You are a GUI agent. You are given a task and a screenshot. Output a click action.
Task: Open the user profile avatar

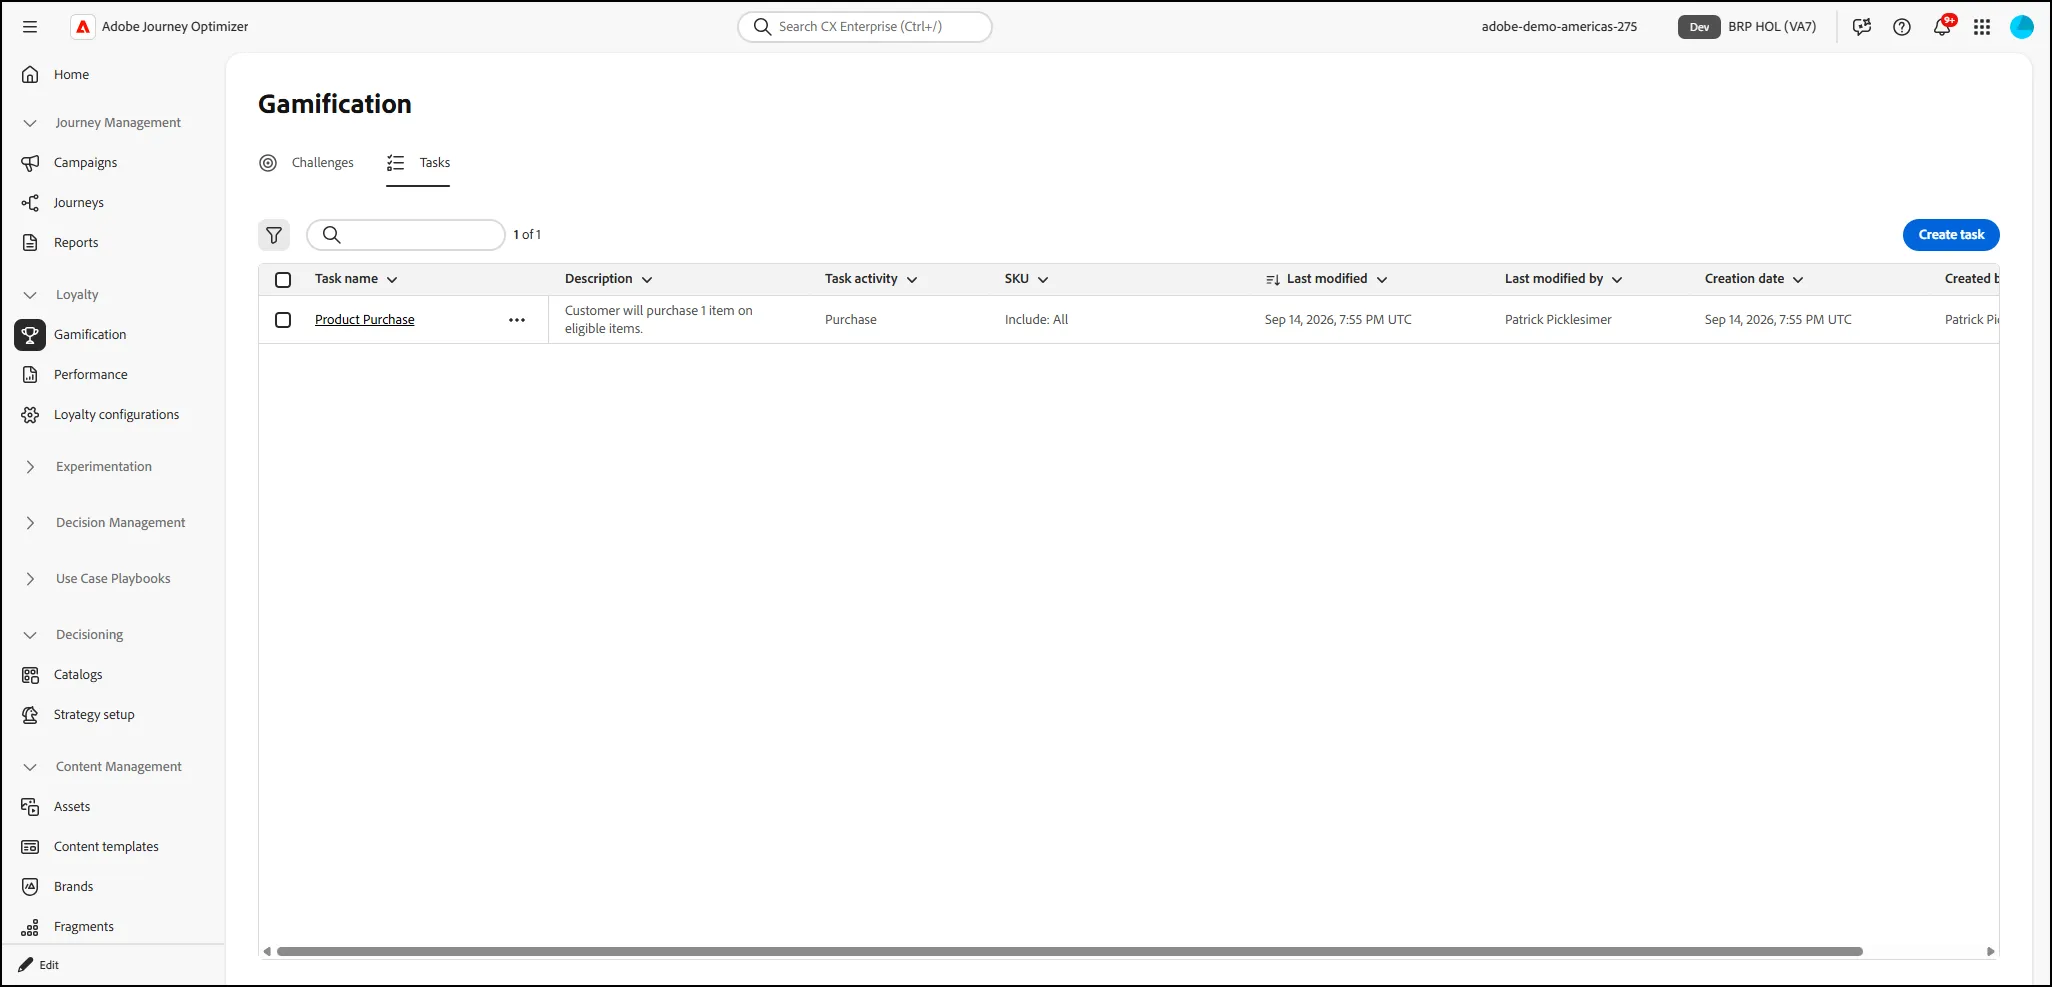point(2022,27)
